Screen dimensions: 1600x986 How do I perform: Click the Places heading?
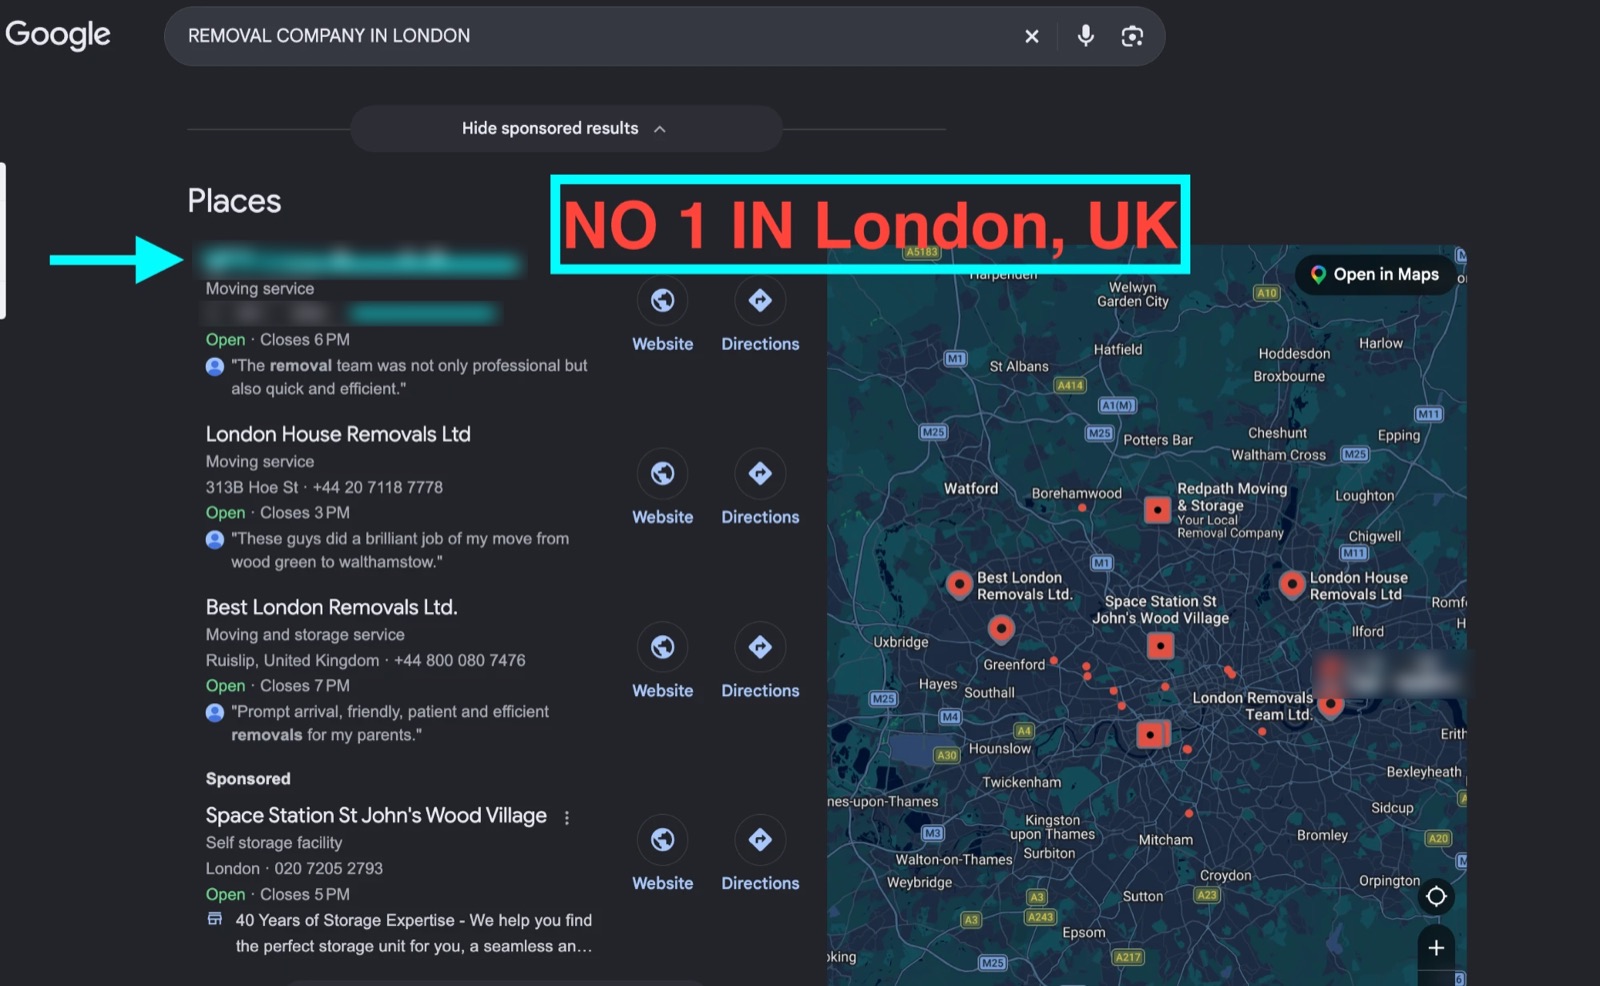point(234,201)
